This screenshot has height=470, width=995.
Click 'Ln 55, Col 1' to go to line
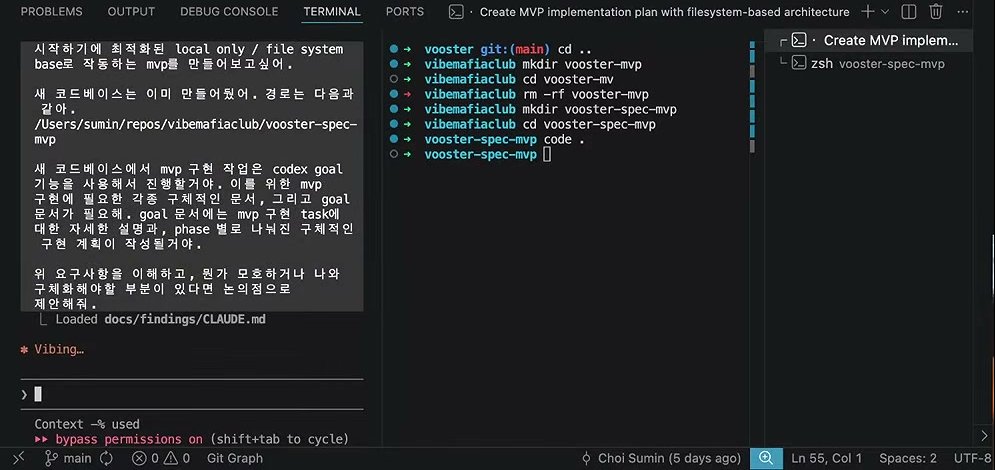[827, 458]
